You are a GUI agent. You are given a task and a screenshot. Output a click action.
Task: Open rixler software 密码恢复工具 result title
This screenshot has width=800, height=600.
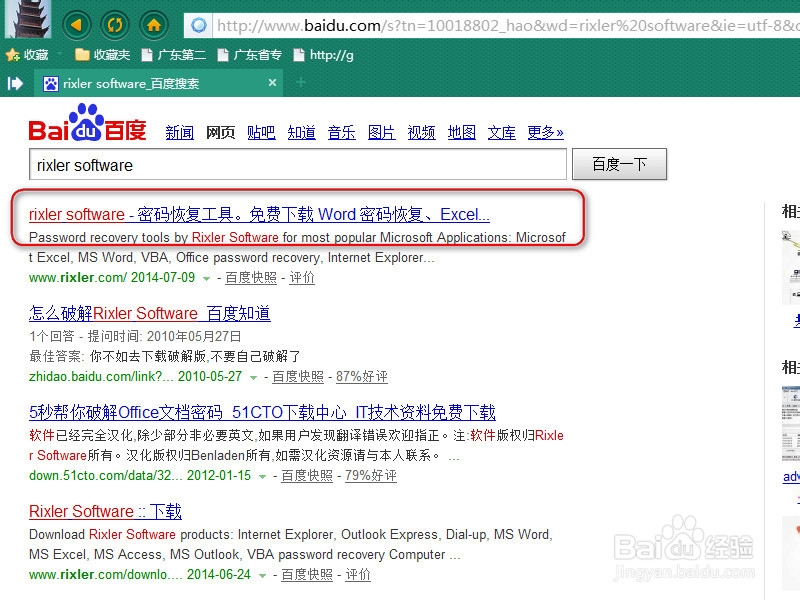[259, 214]
